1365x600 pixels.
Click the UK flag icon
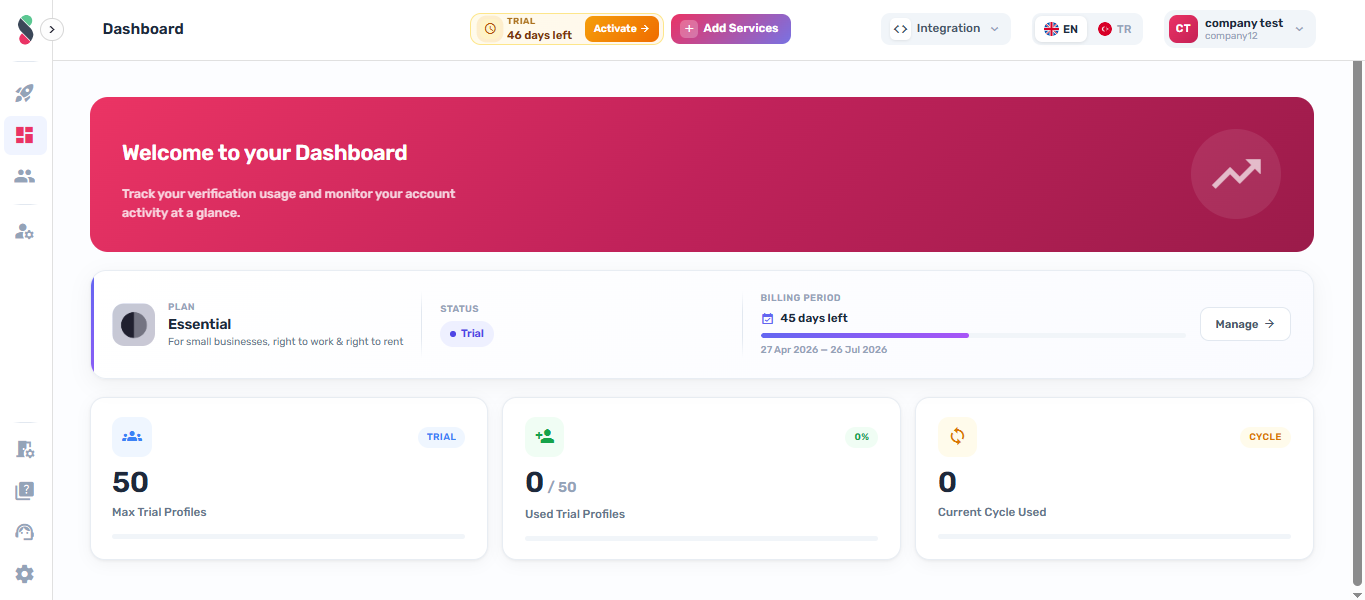1051,29
